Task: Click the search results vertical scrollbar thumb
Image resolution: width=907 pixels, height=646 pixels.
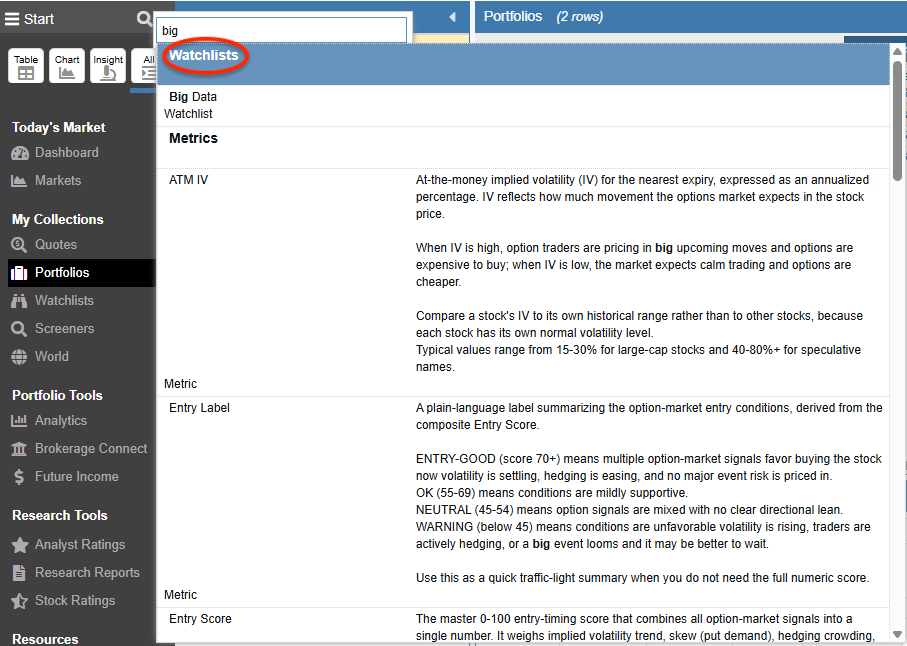Action: [x=897, y=120]
